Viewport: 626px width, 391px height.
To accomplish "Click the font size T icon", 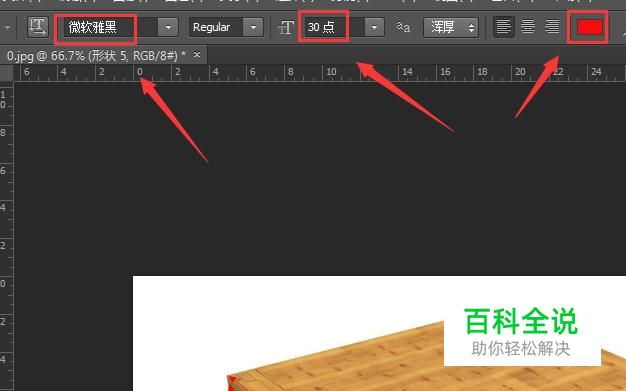I will pos(286,28).
